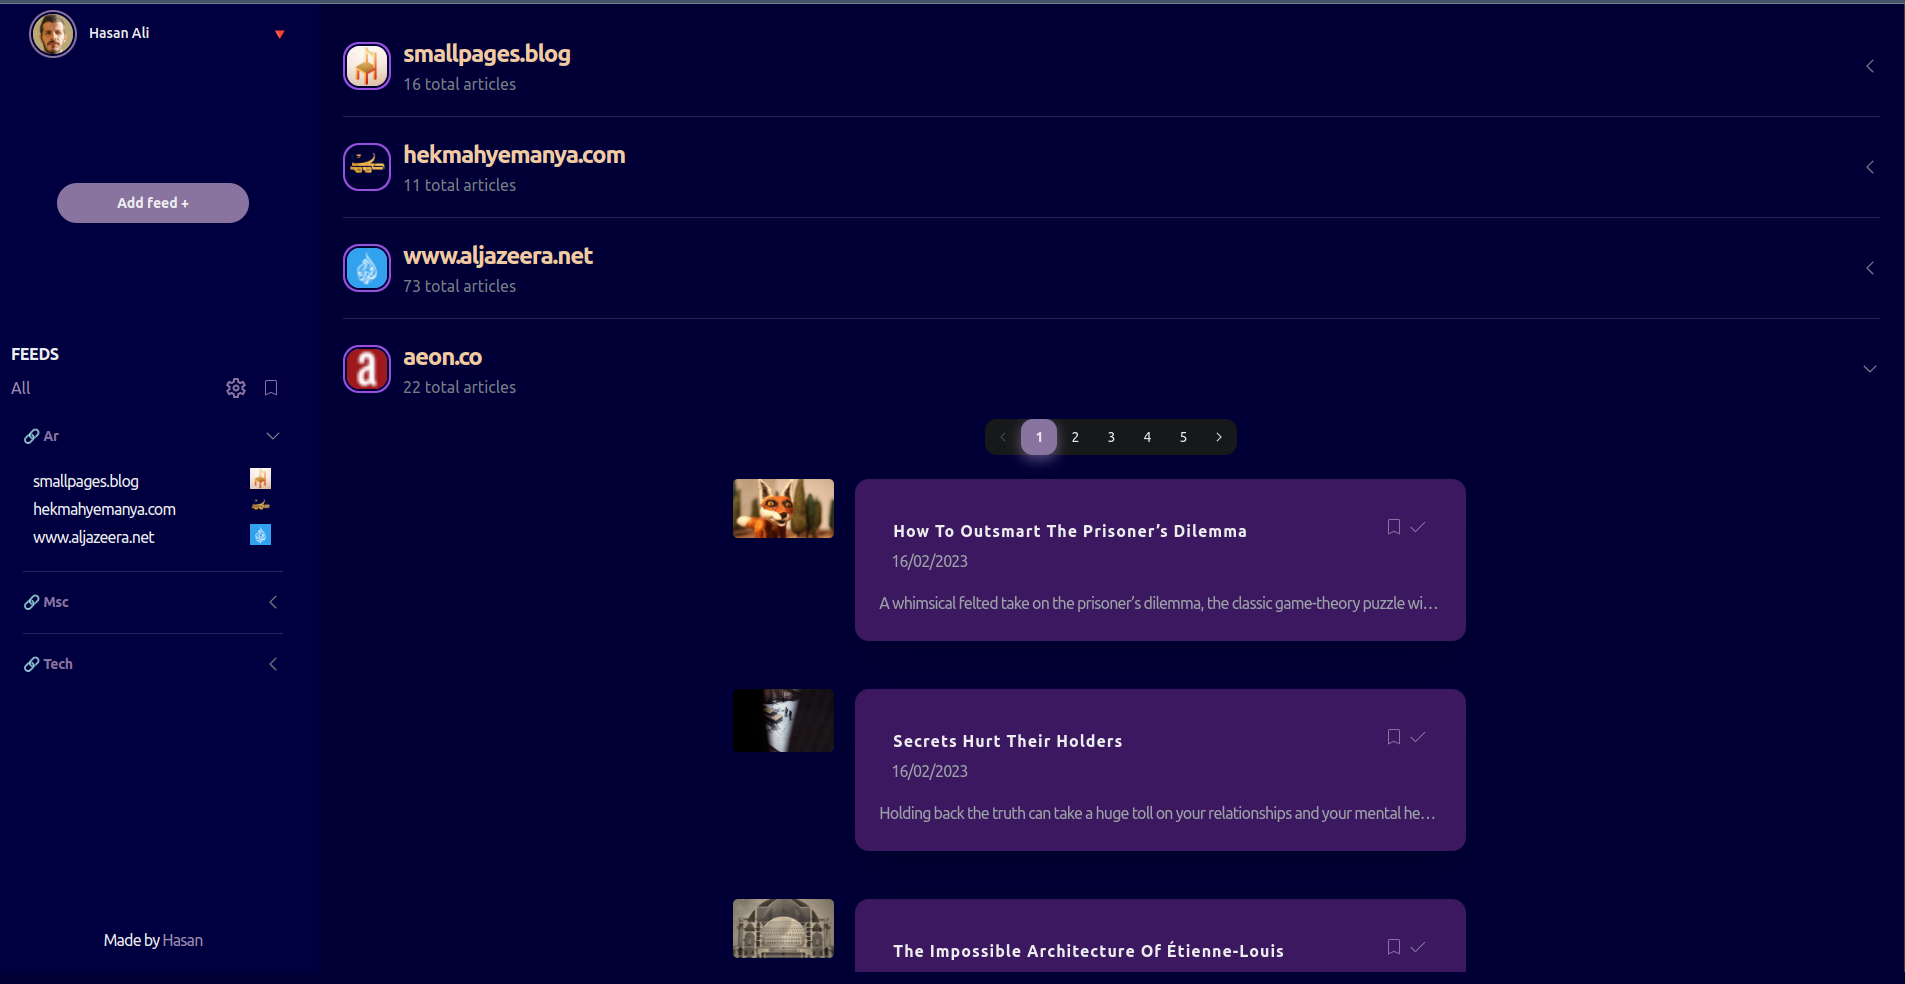
Task: Click the fox thumbnail of the Prisoner's Dilemma article
Action: point(783,508)
